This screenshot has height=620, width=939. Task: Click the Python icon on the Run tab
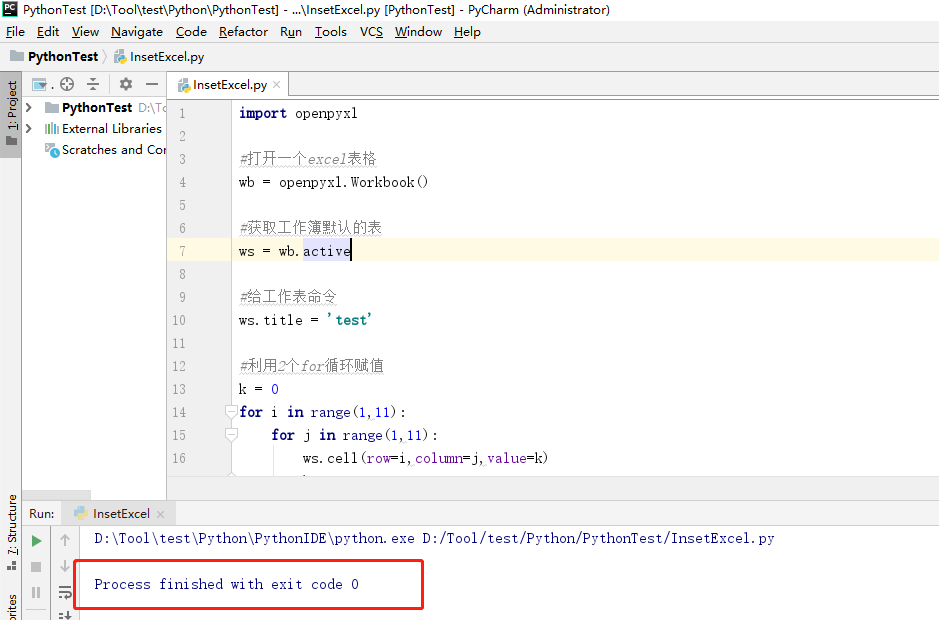click(x=78, y=512)
